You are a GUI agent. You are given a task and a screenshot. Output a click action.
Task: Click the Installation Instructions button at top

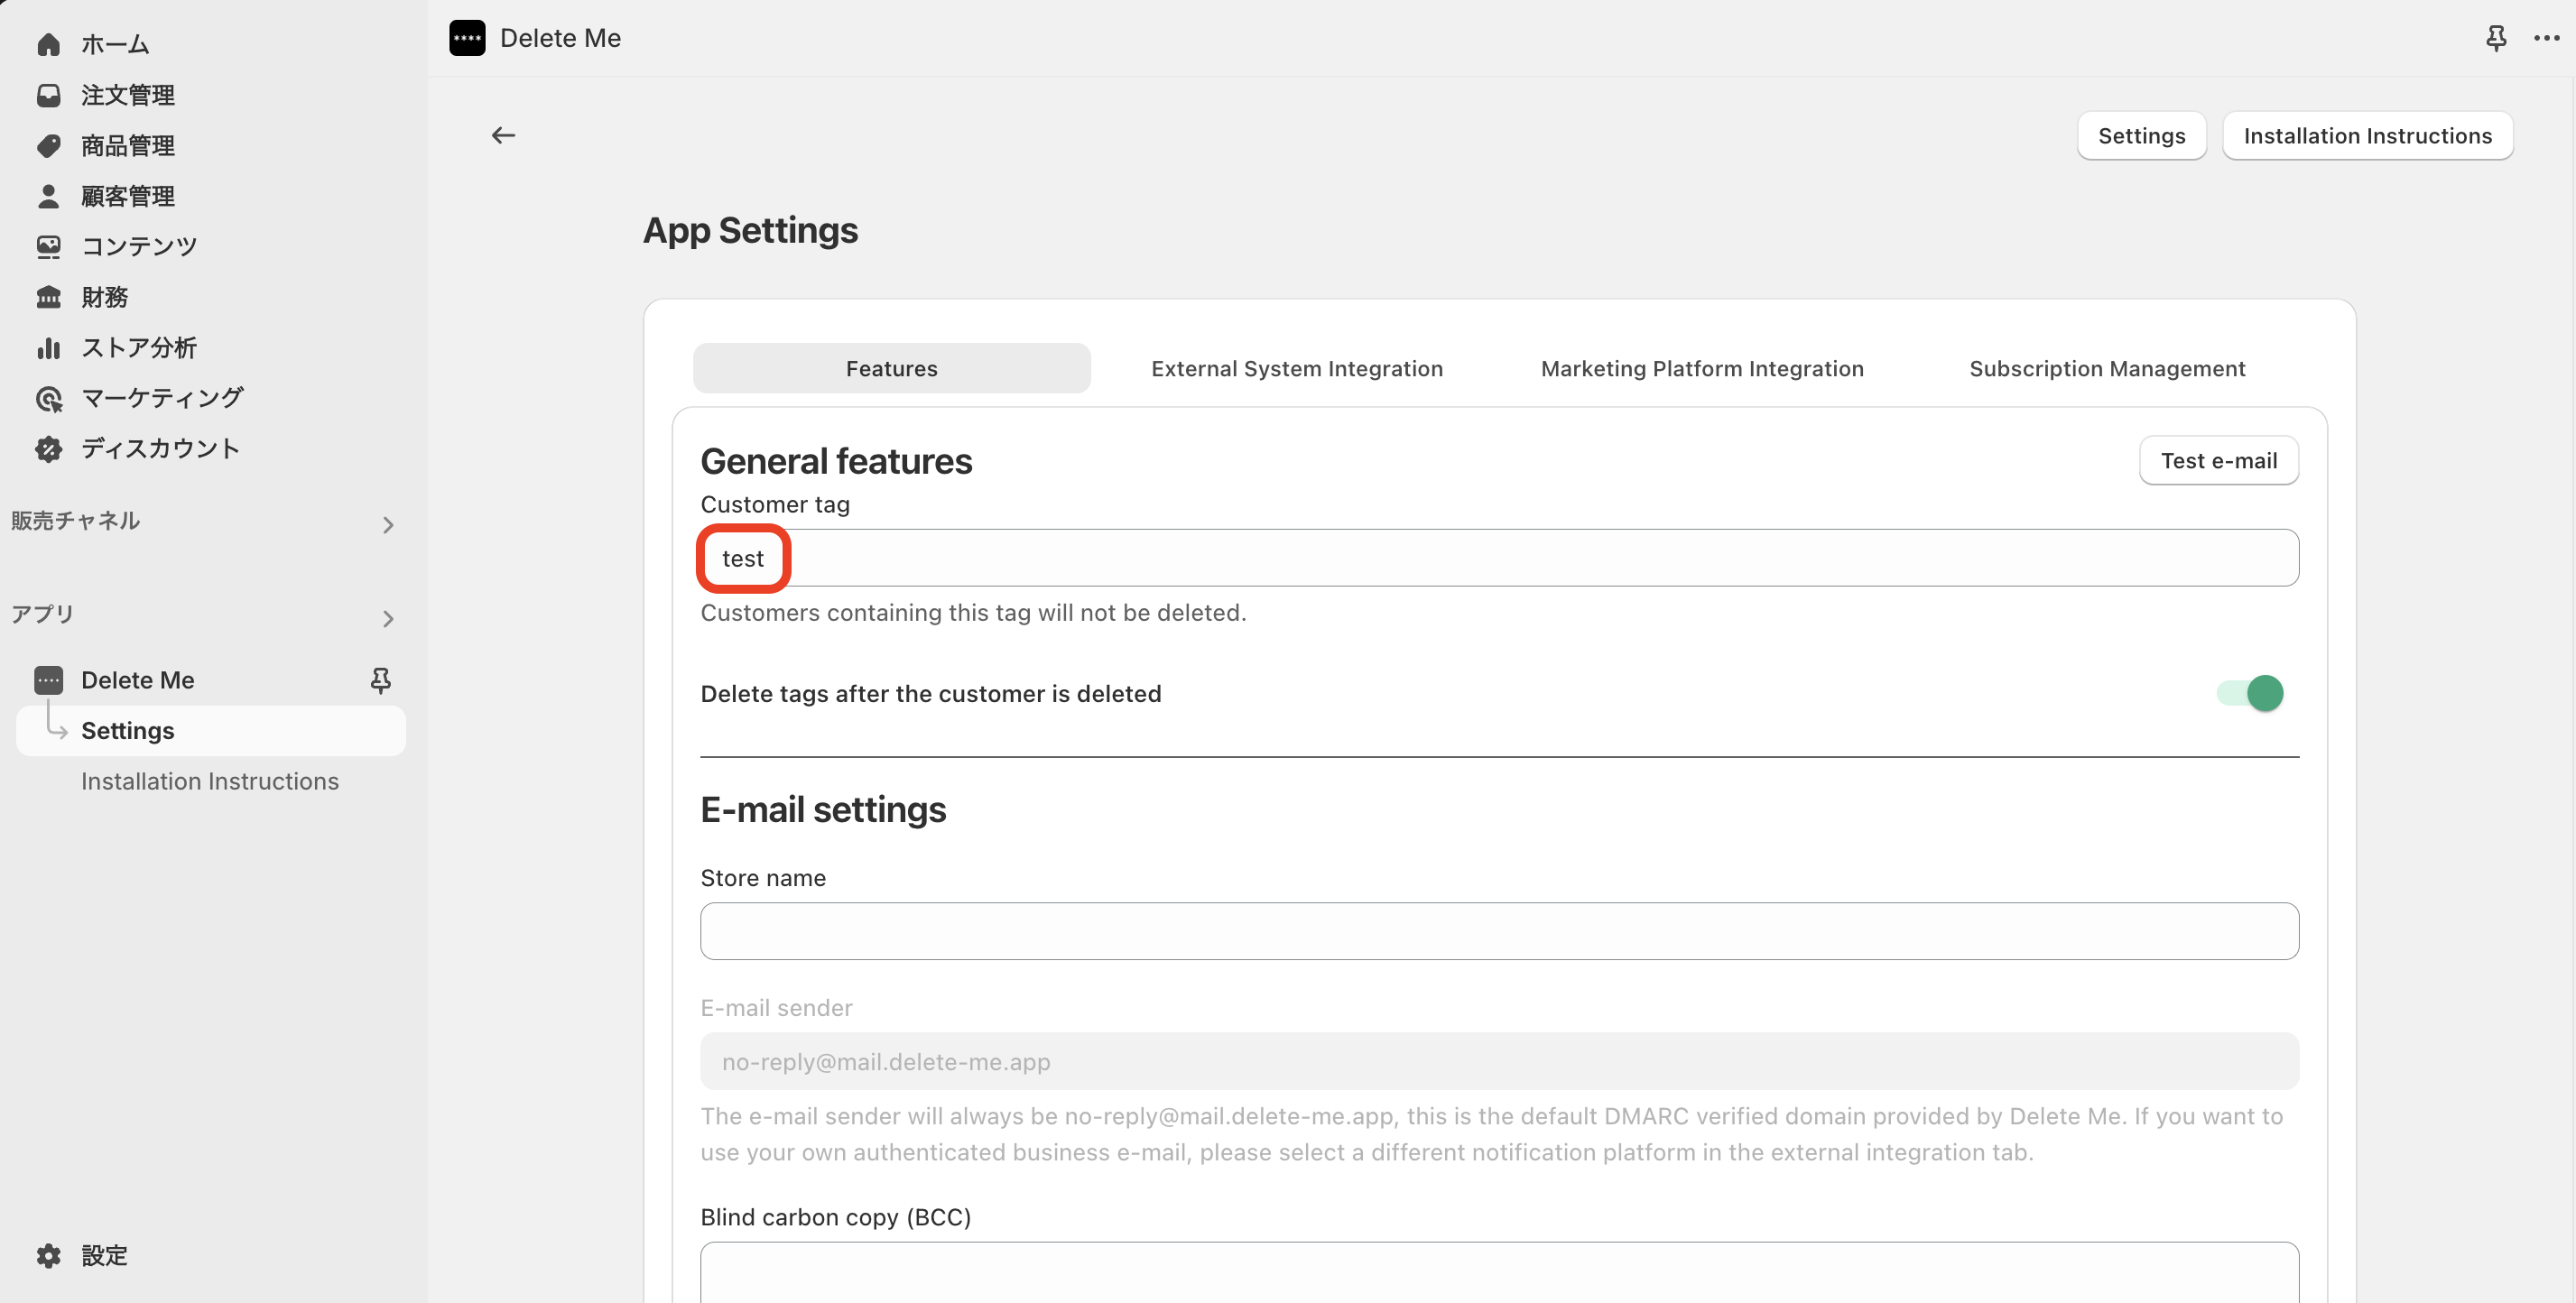2367,135
